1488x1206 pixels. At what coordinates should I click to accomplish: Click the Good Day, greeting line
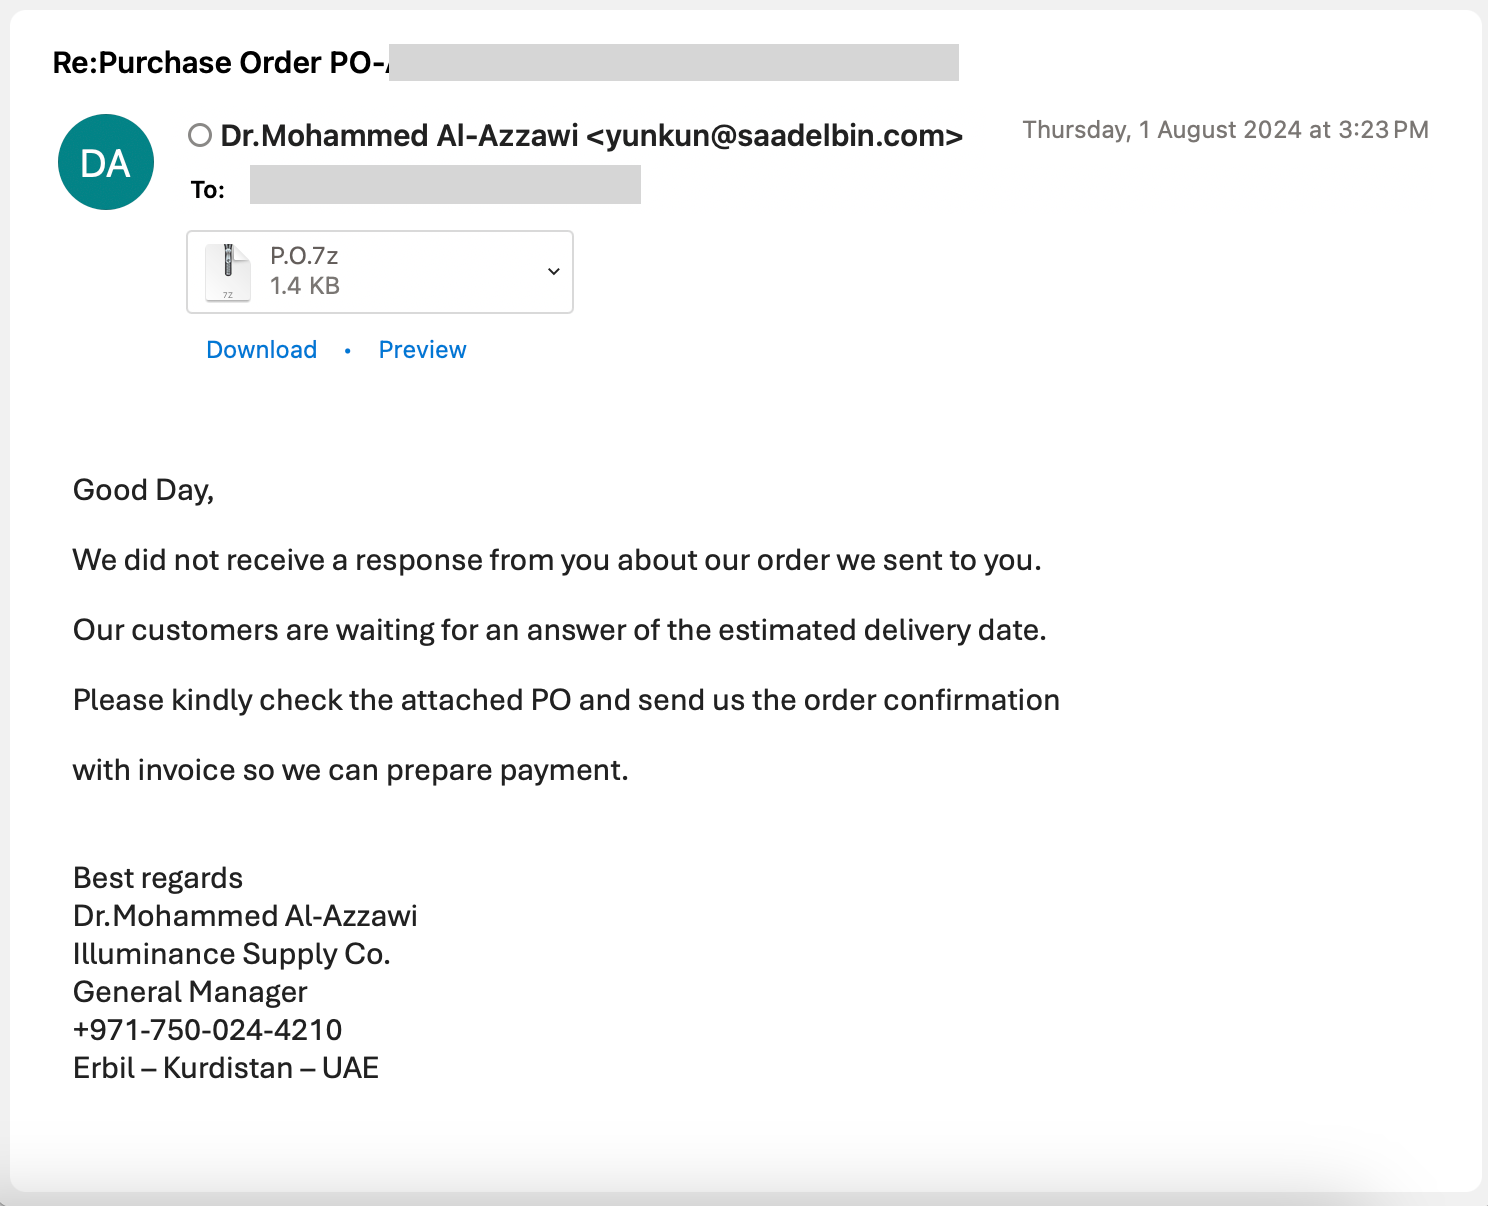click(144, 490)
